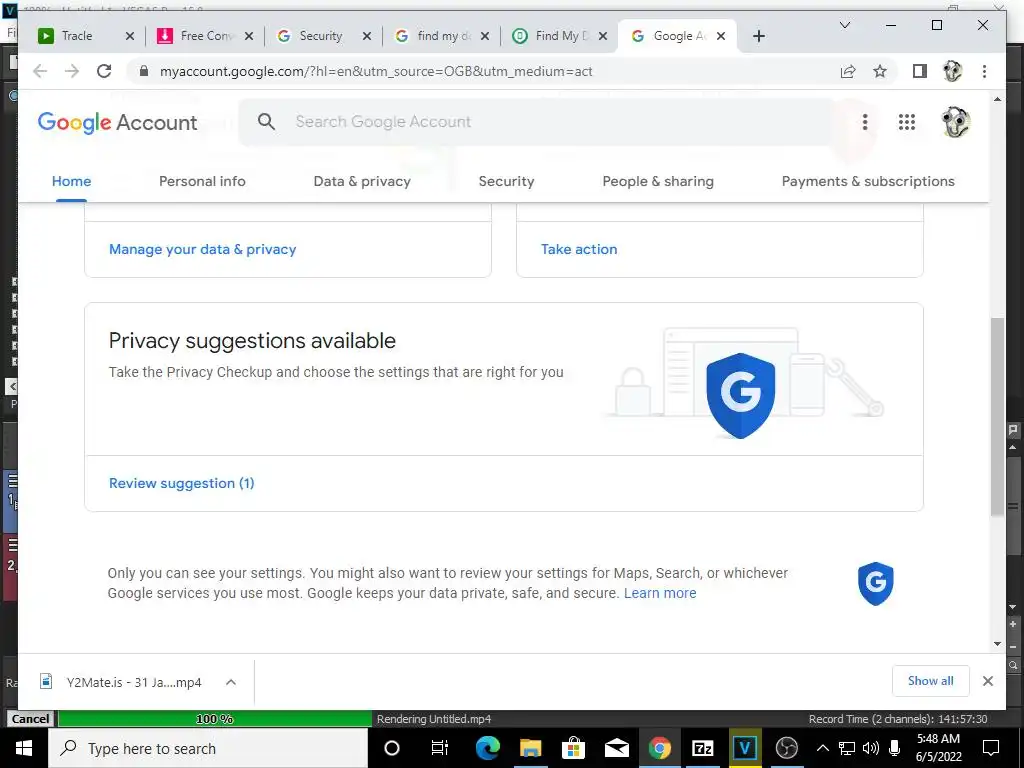Viewport: 1024px width, 768px height.
Task: Open the volume control in tray
Action: [871, 748]
